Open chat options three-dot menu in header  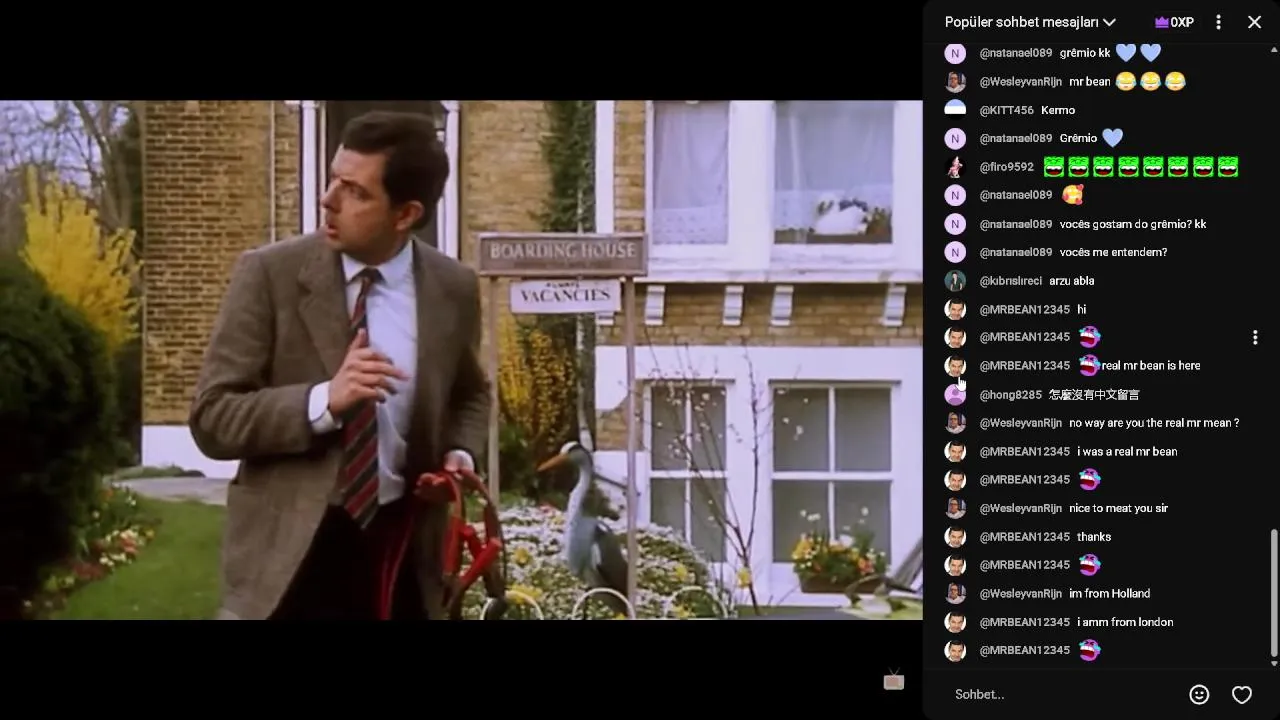tap(1218, 22)
